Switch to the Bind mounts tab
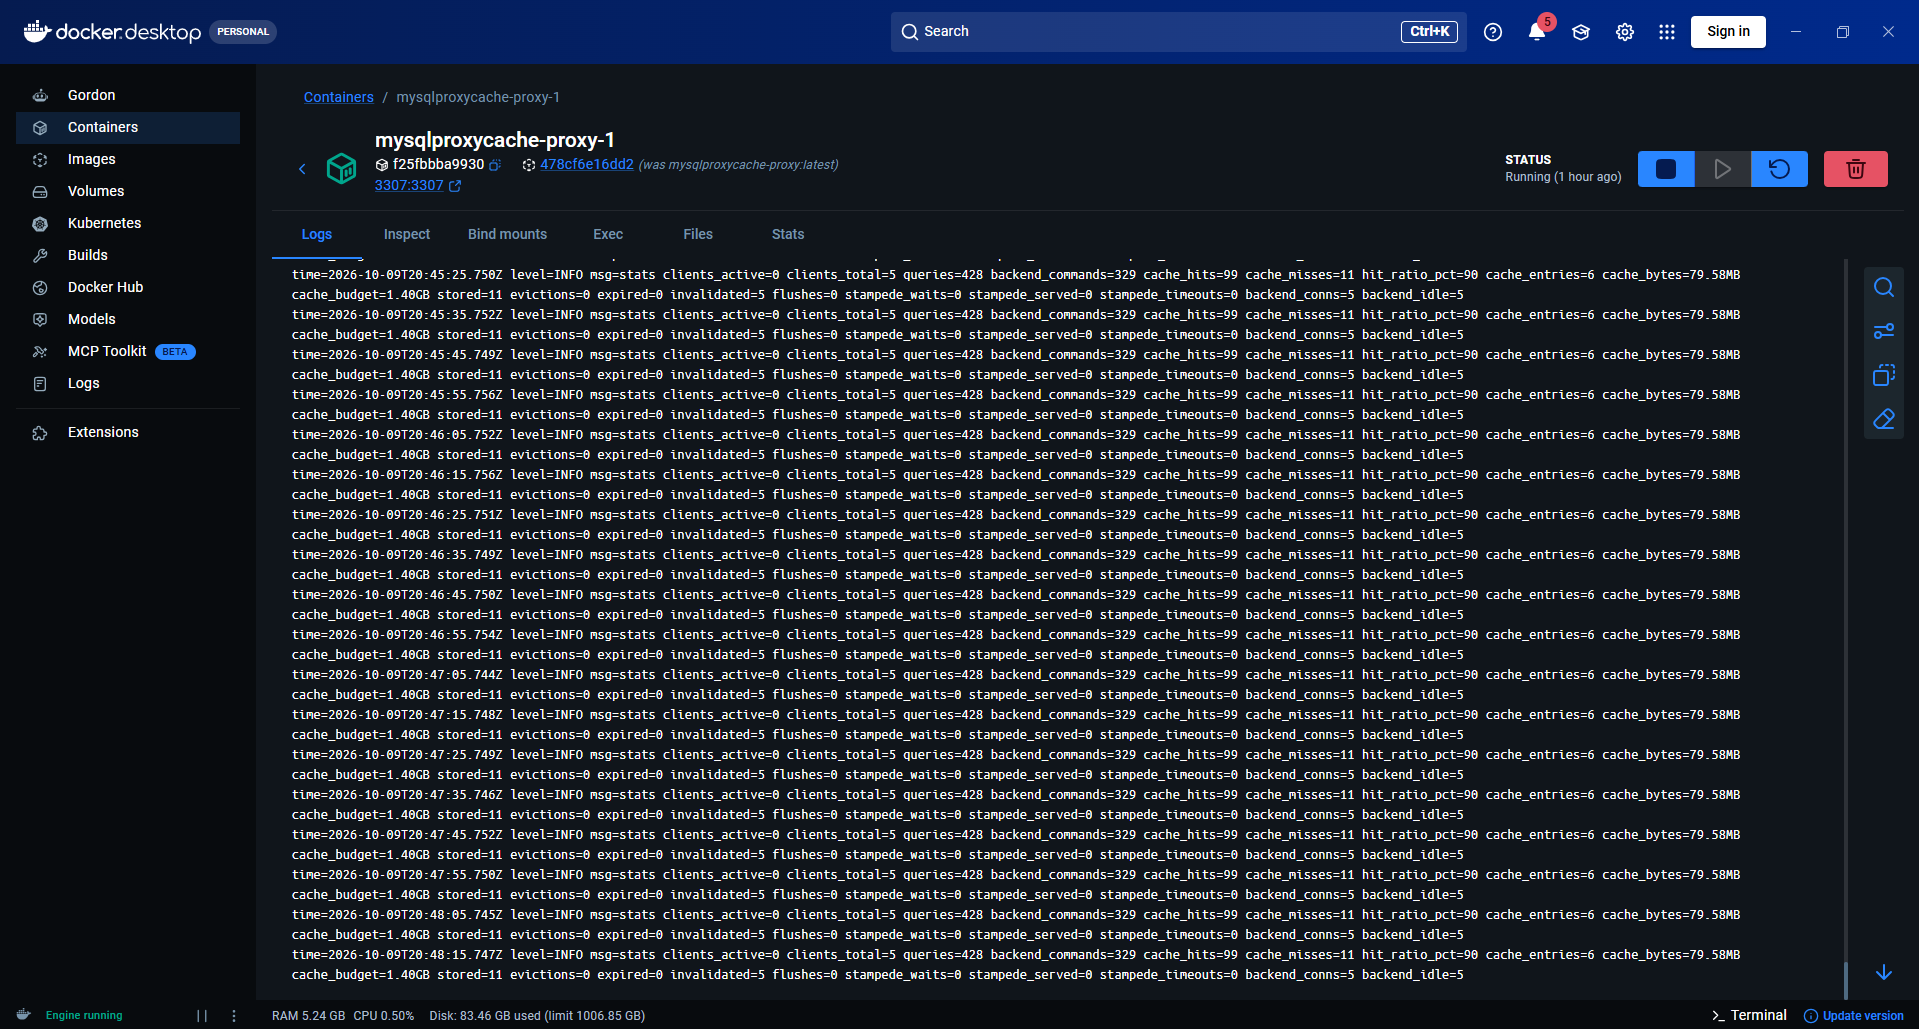This screenshot has width=1919, height=1029. tap(507, 234)
